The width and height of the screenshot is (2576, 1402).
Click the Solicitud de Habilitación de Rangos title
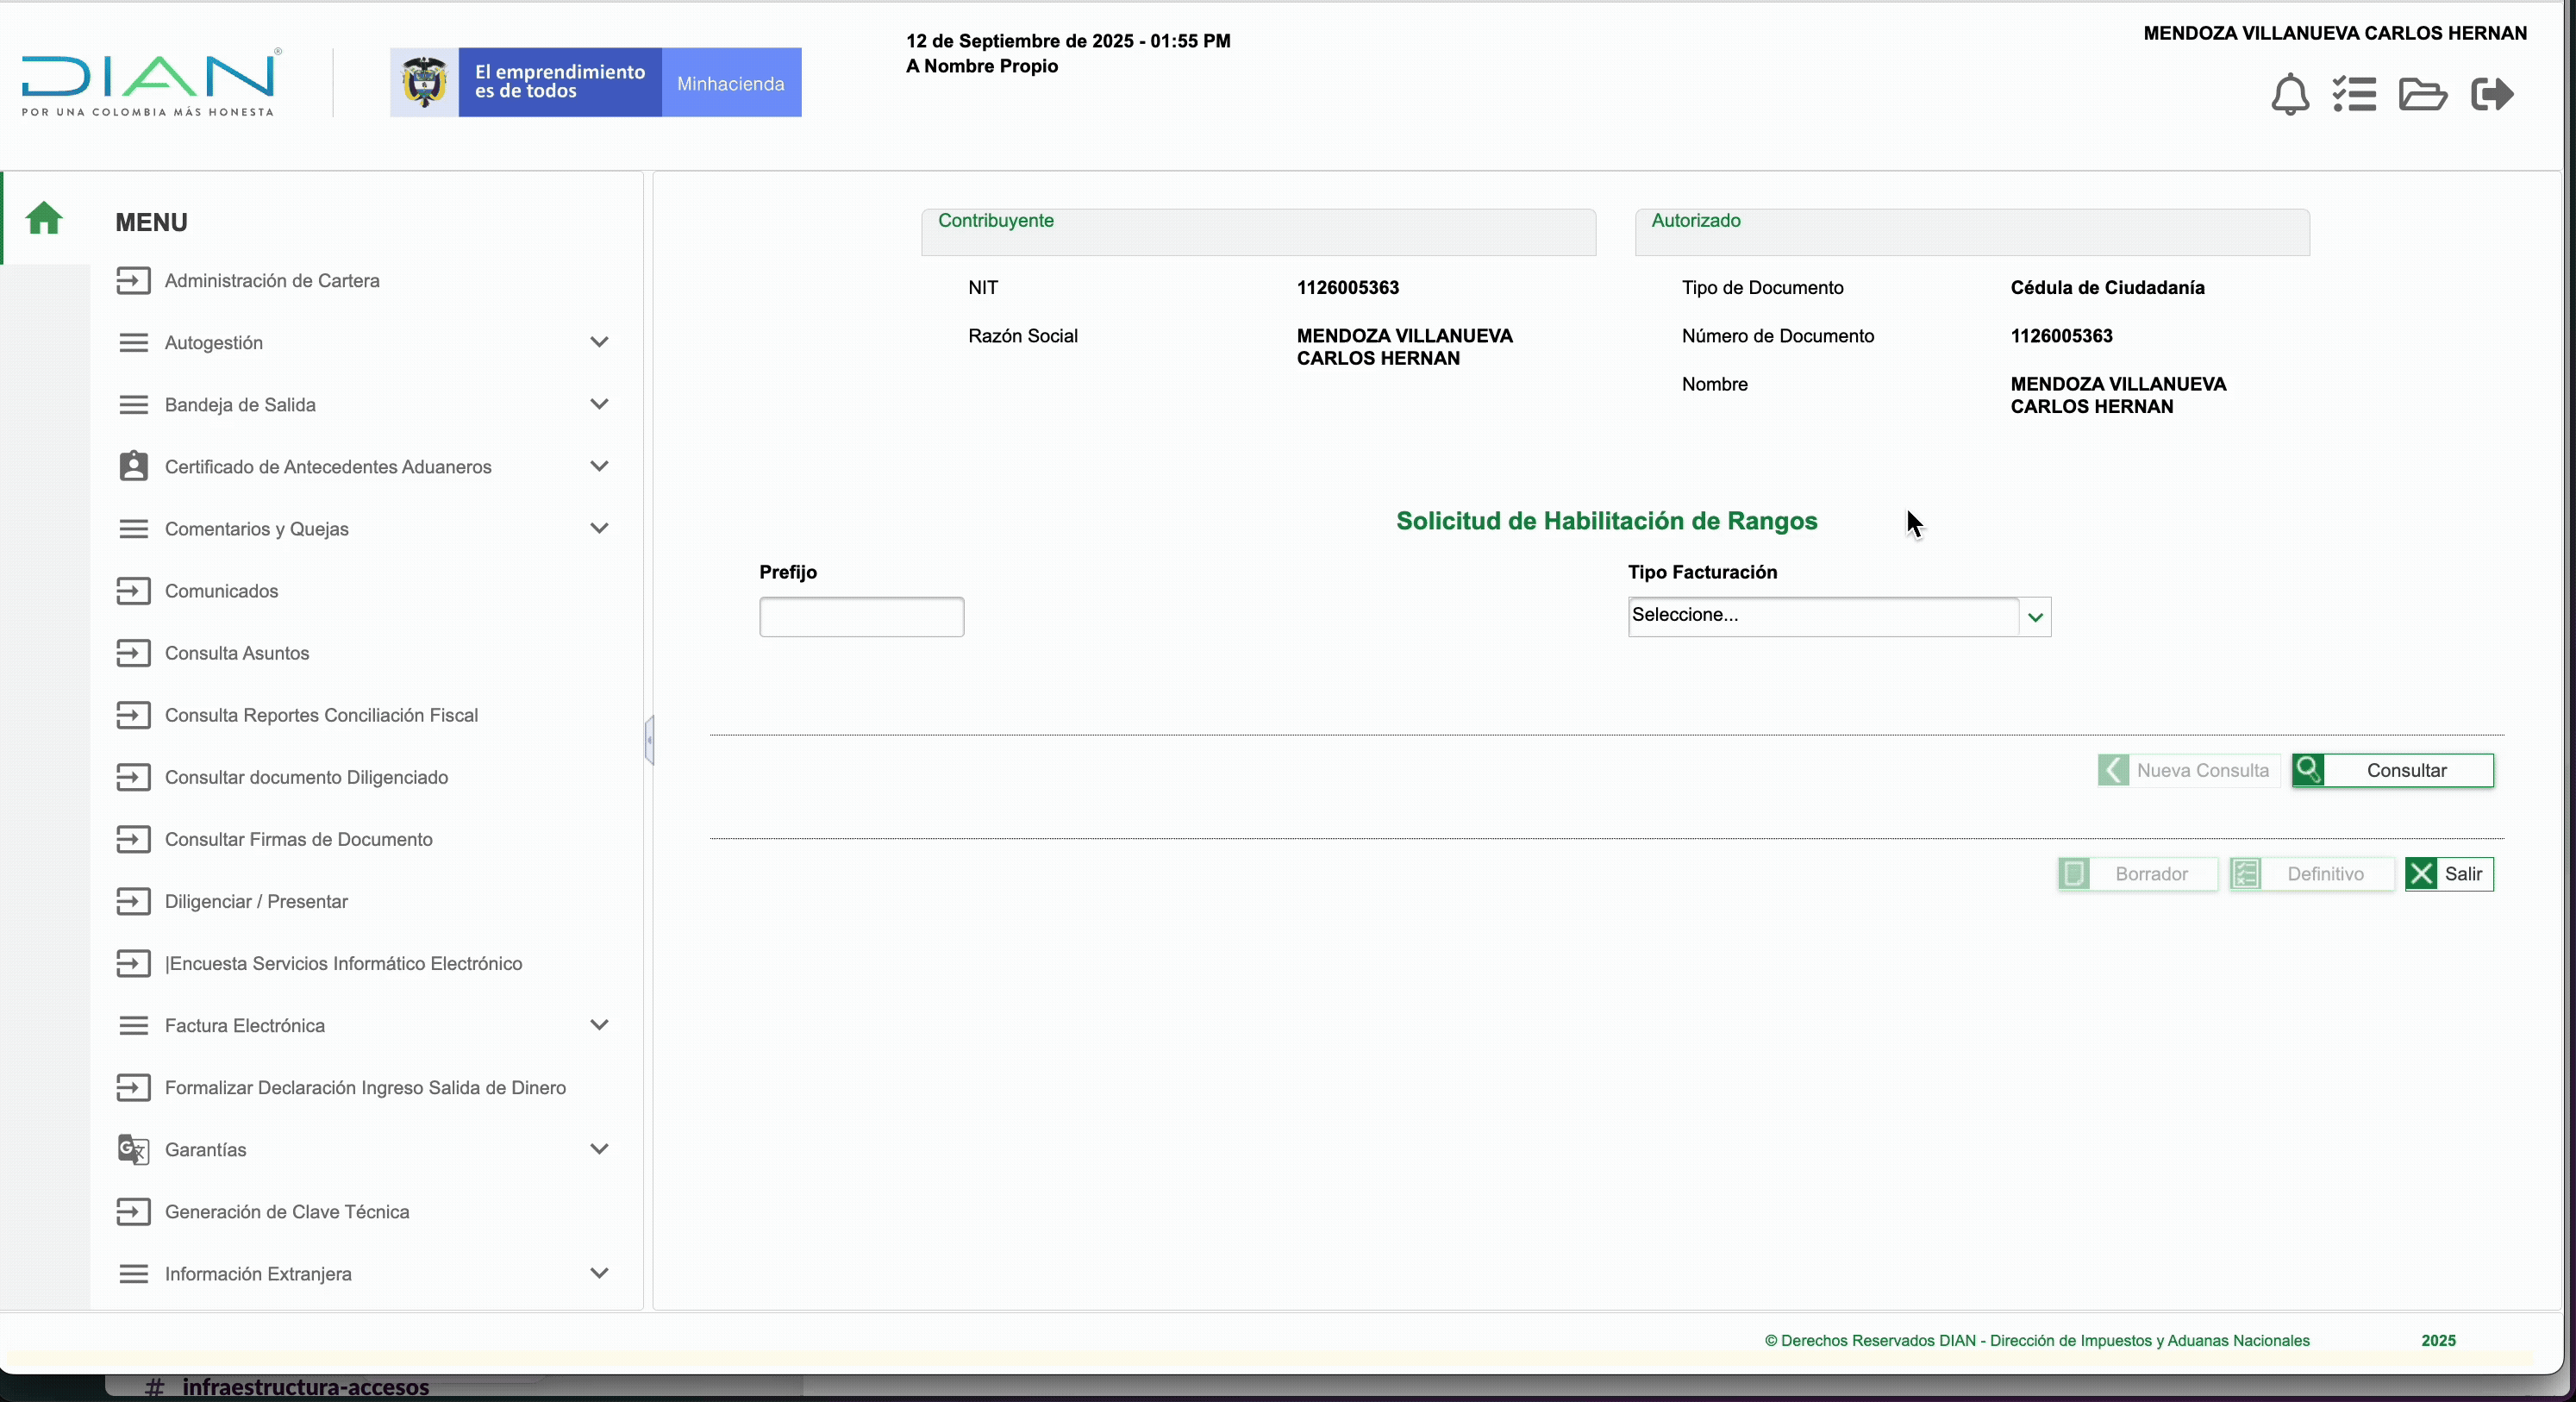[1607, 521]
